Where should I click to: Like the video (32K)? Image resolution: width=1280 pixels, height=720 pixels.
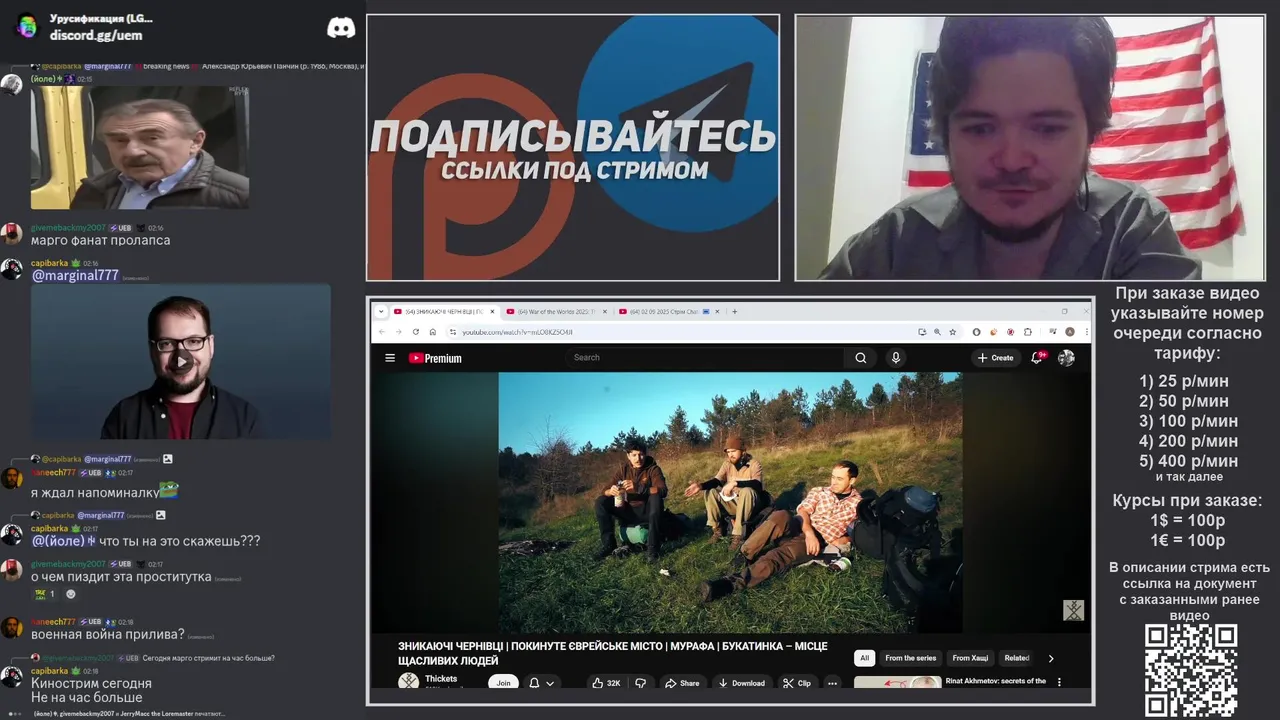[x=606, y=683]
